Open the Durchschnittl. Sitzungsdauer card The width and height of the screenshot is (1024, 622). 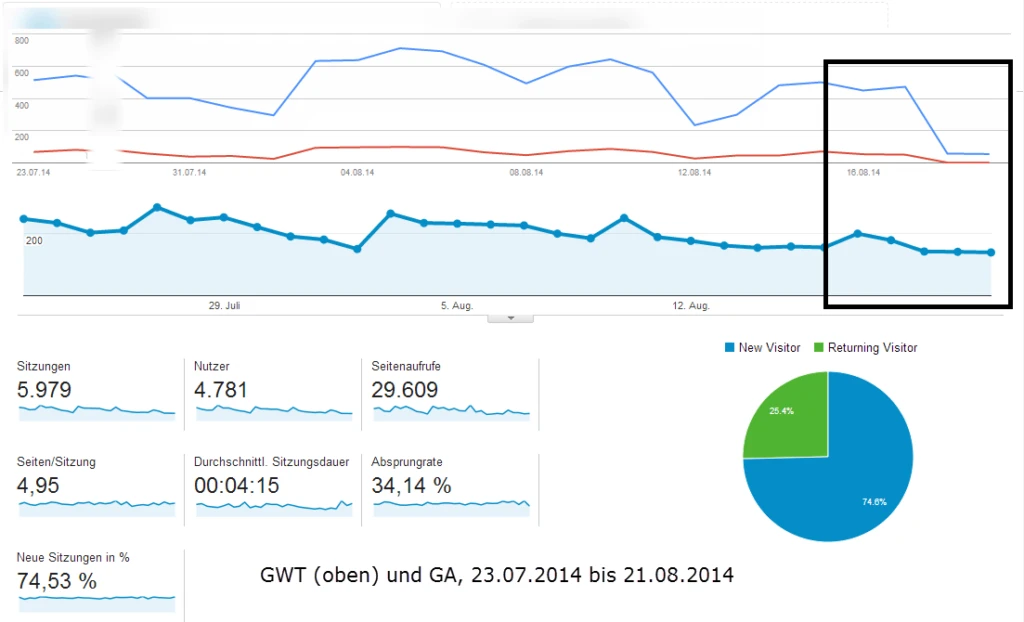pyautogui.click(x=273, y=489)
